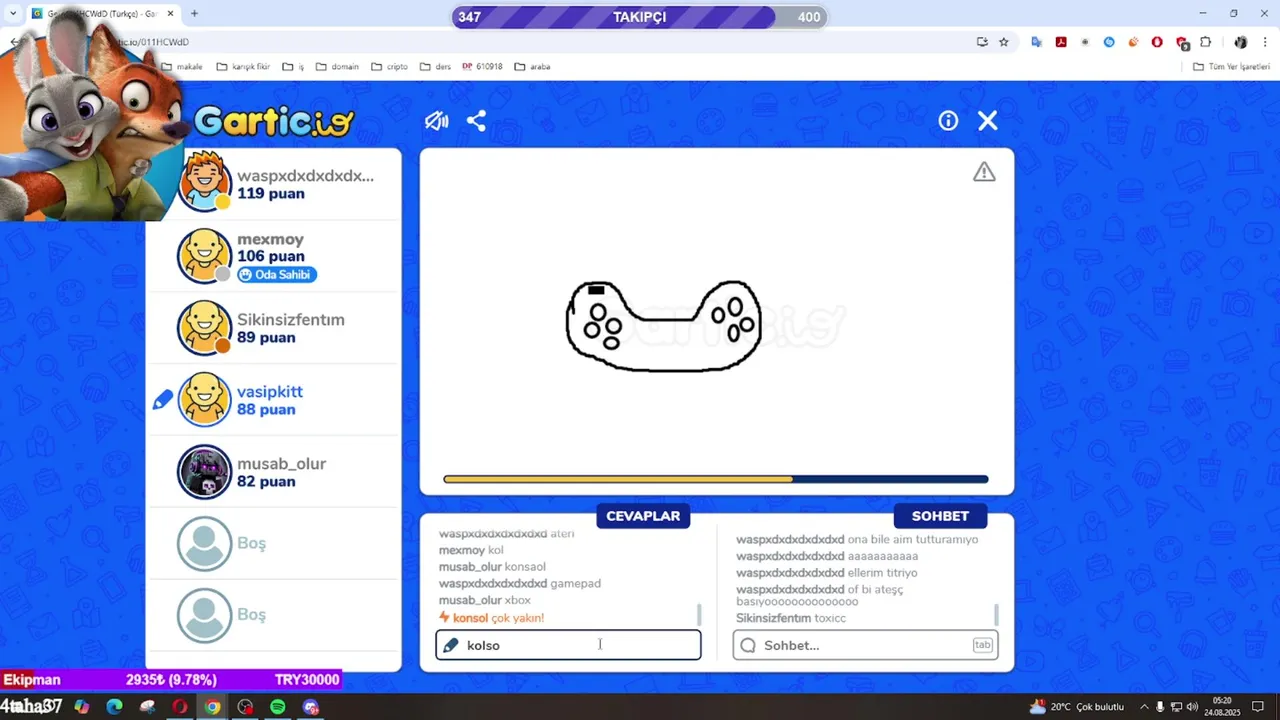This screenshot has width=1280, height=720.
Task: Open the 'cripto' bookmark folder
Action: (x=389, y=67)
